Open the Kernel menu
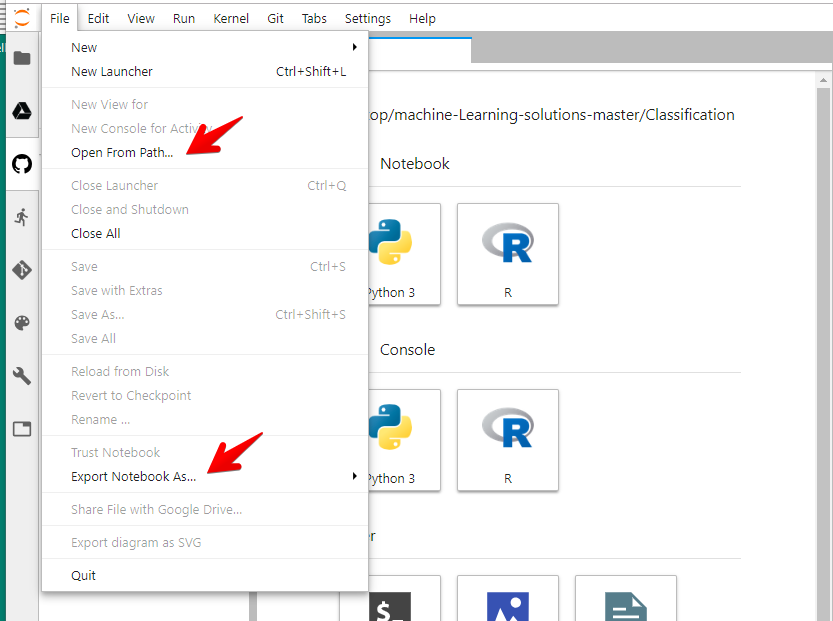The width and height of the screenshot is (833, 621). click(231, 19)
